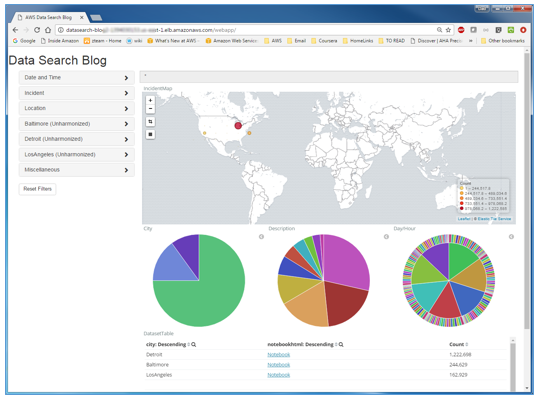The width and height of the screenshot is (540, 399).
Task: Click the Reset Filters button
Action: click(38, 189)
